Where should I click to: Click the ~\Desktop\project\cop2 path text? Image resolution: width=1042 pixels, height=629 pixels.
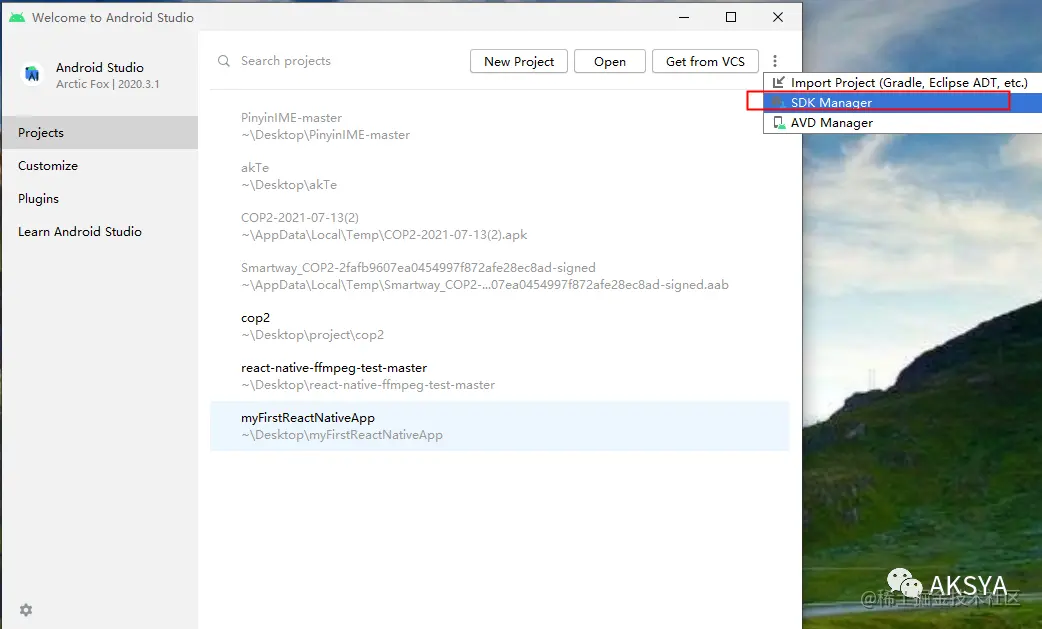(312, 335)
